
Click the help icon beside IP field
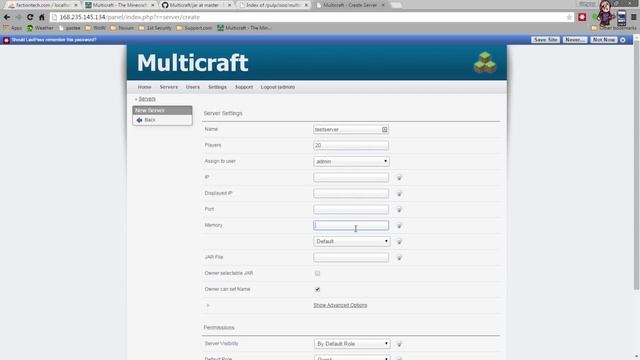click(x=399, y=178)
